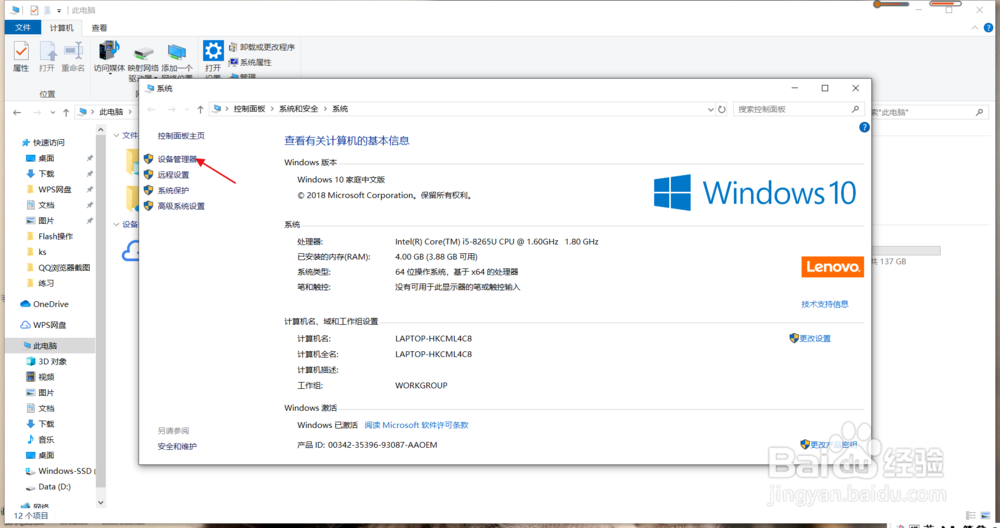
Task: Select Flash操作 folder in navigation pane
Action: click(55, 236)
